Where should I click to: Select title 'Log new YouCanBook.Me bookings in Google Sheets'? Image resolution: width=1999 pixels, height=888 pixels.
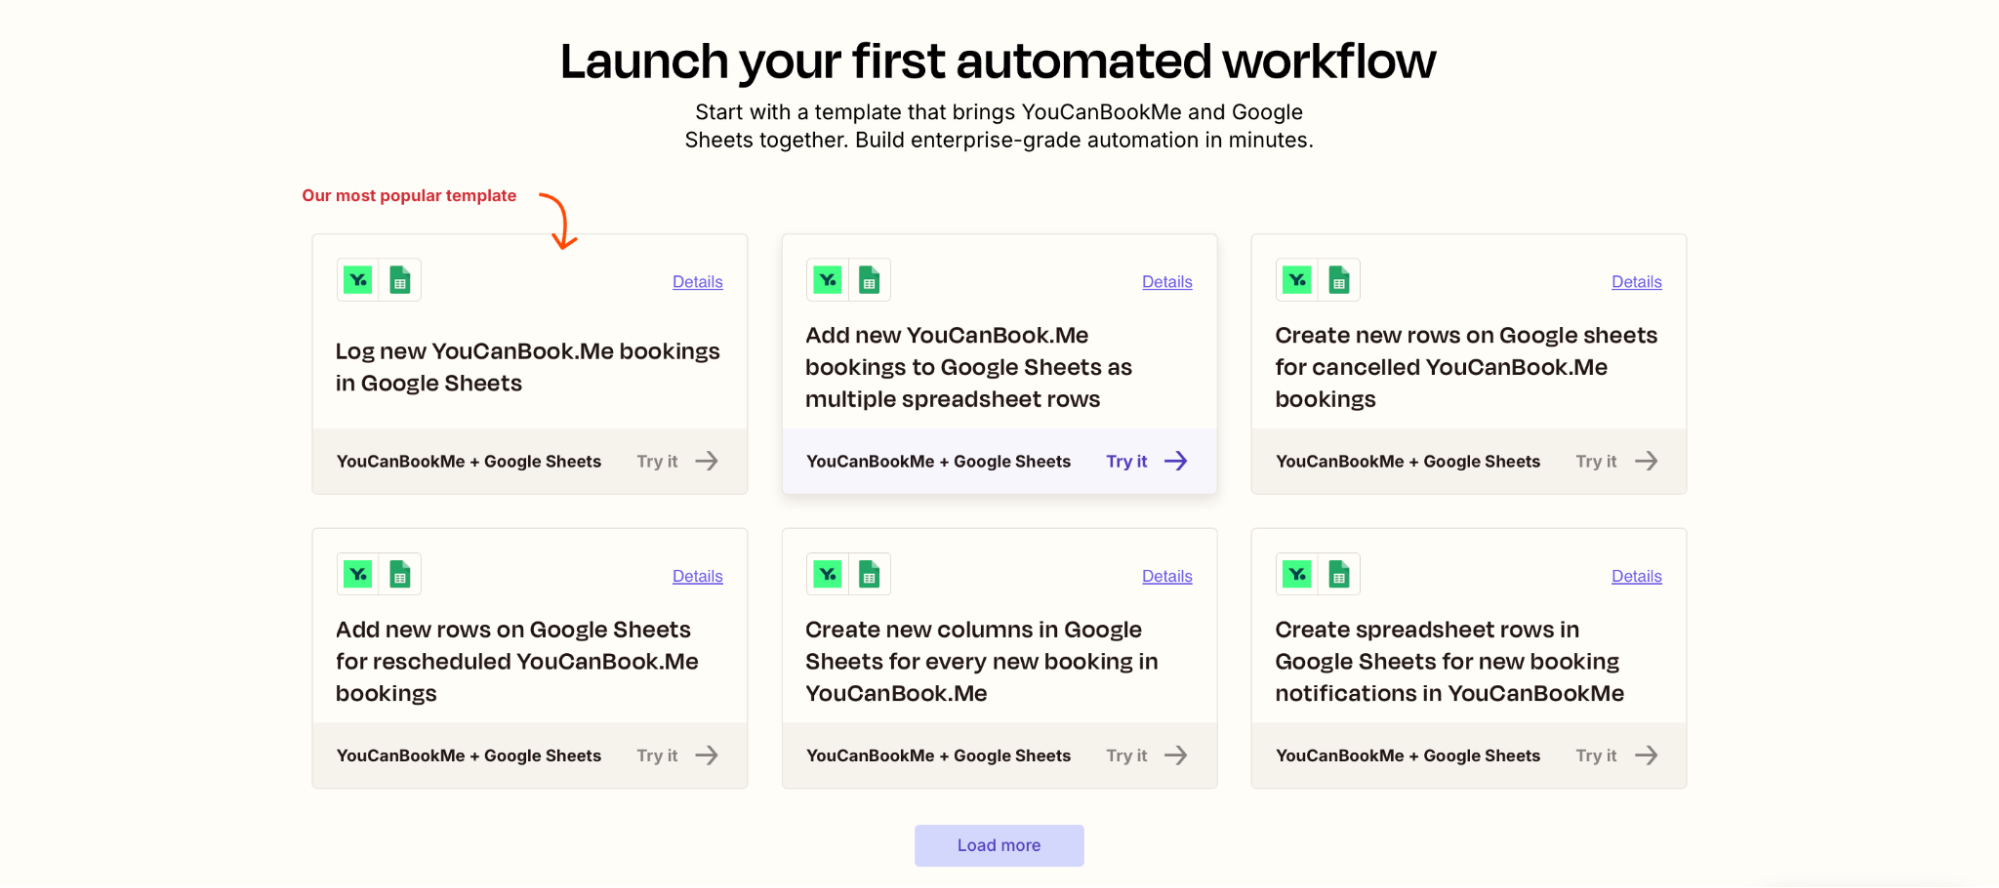coord(528,367)
